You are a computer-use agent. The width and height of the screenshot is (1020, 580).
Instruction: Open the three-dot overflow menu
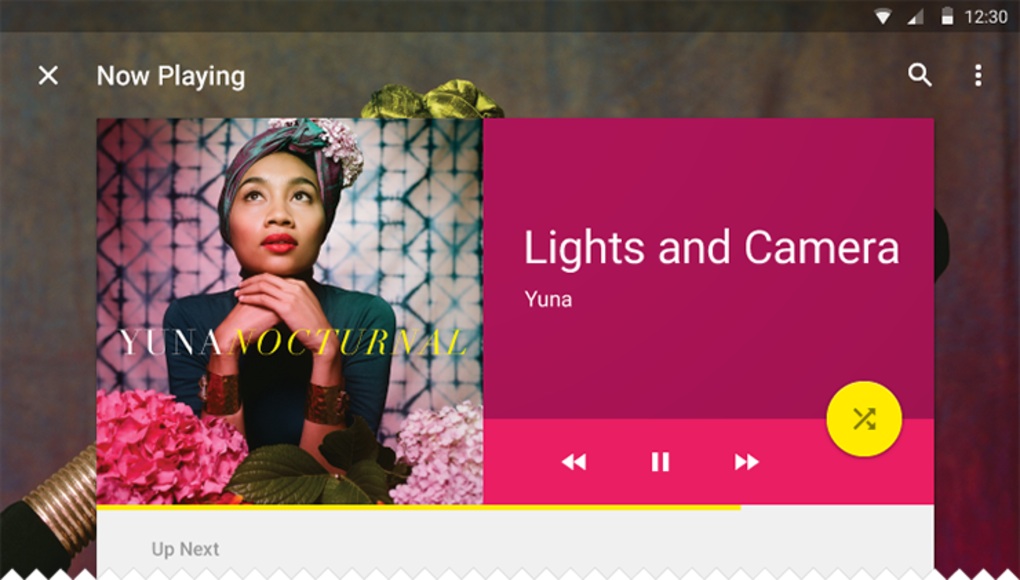click(x=978, y=75)
